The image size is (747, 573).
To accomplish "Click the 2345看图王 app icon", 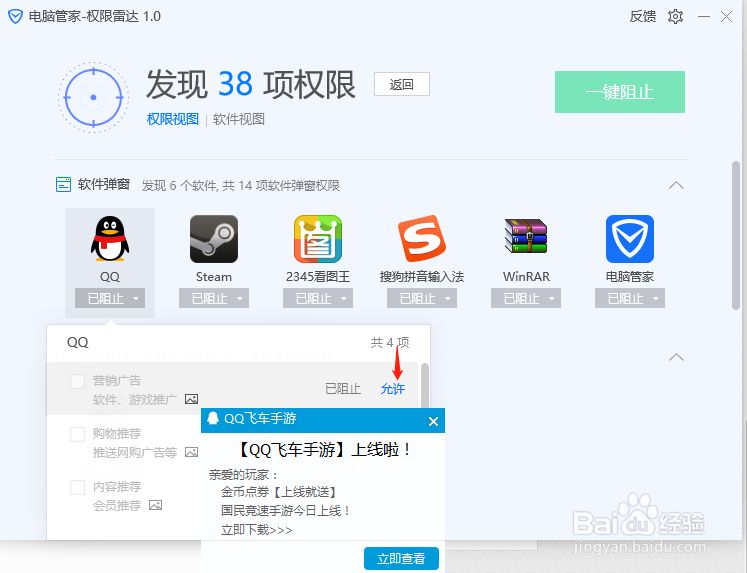I will coord(318,239).
